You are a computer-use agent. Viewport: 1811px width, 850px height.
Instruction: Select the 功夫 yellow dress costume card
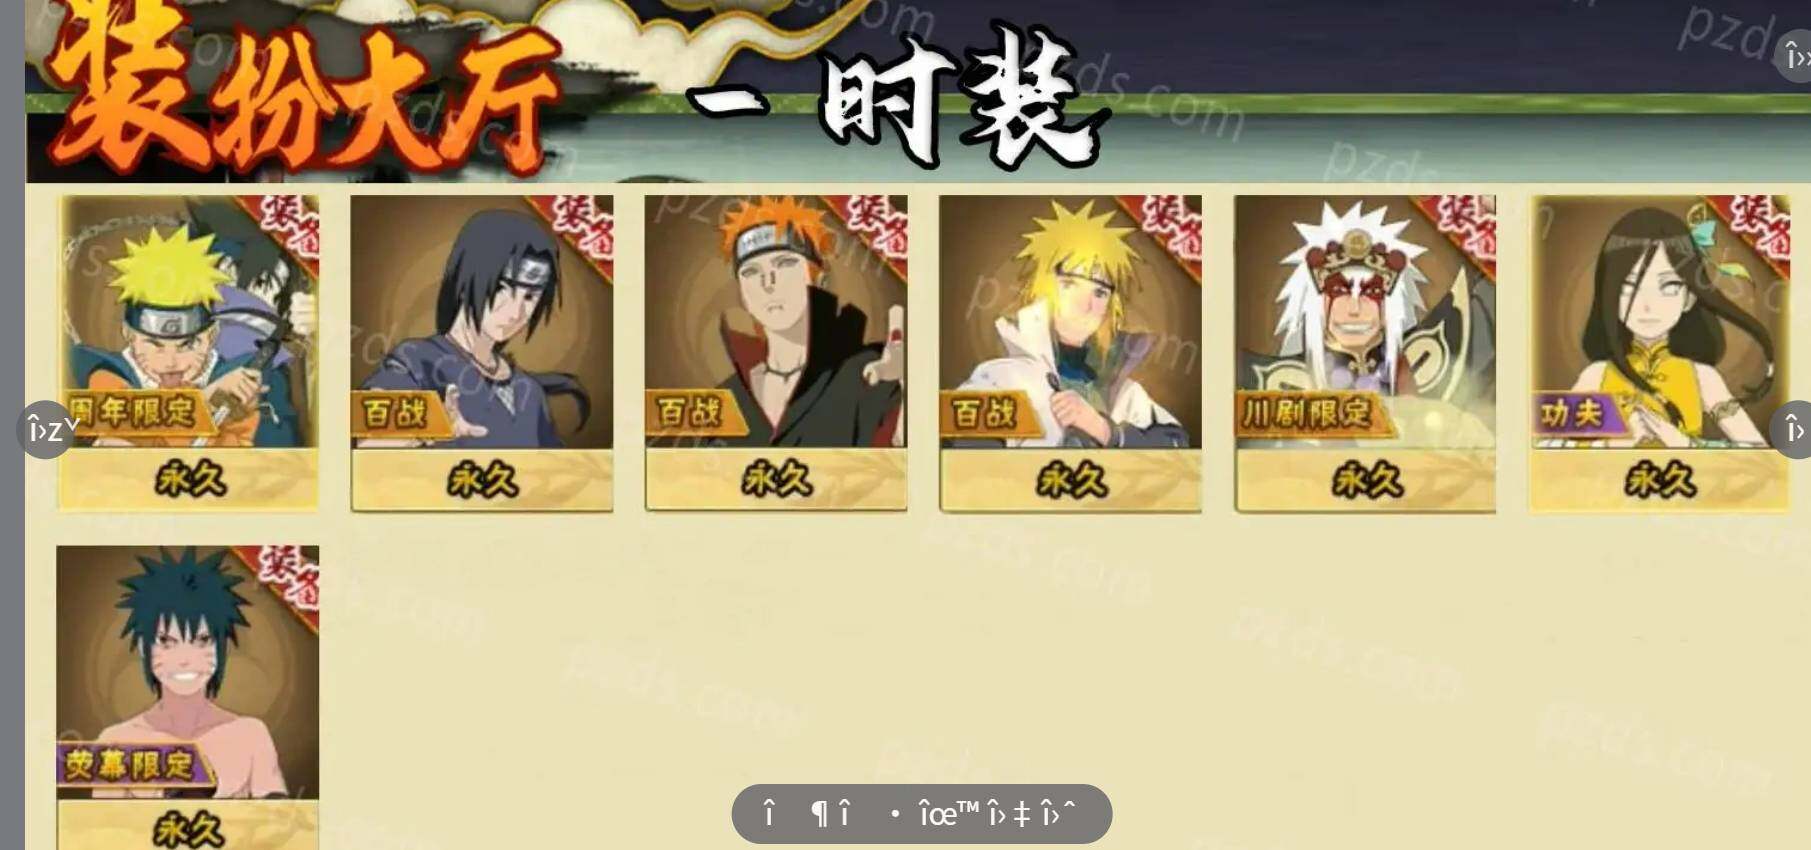point(1659,352)
